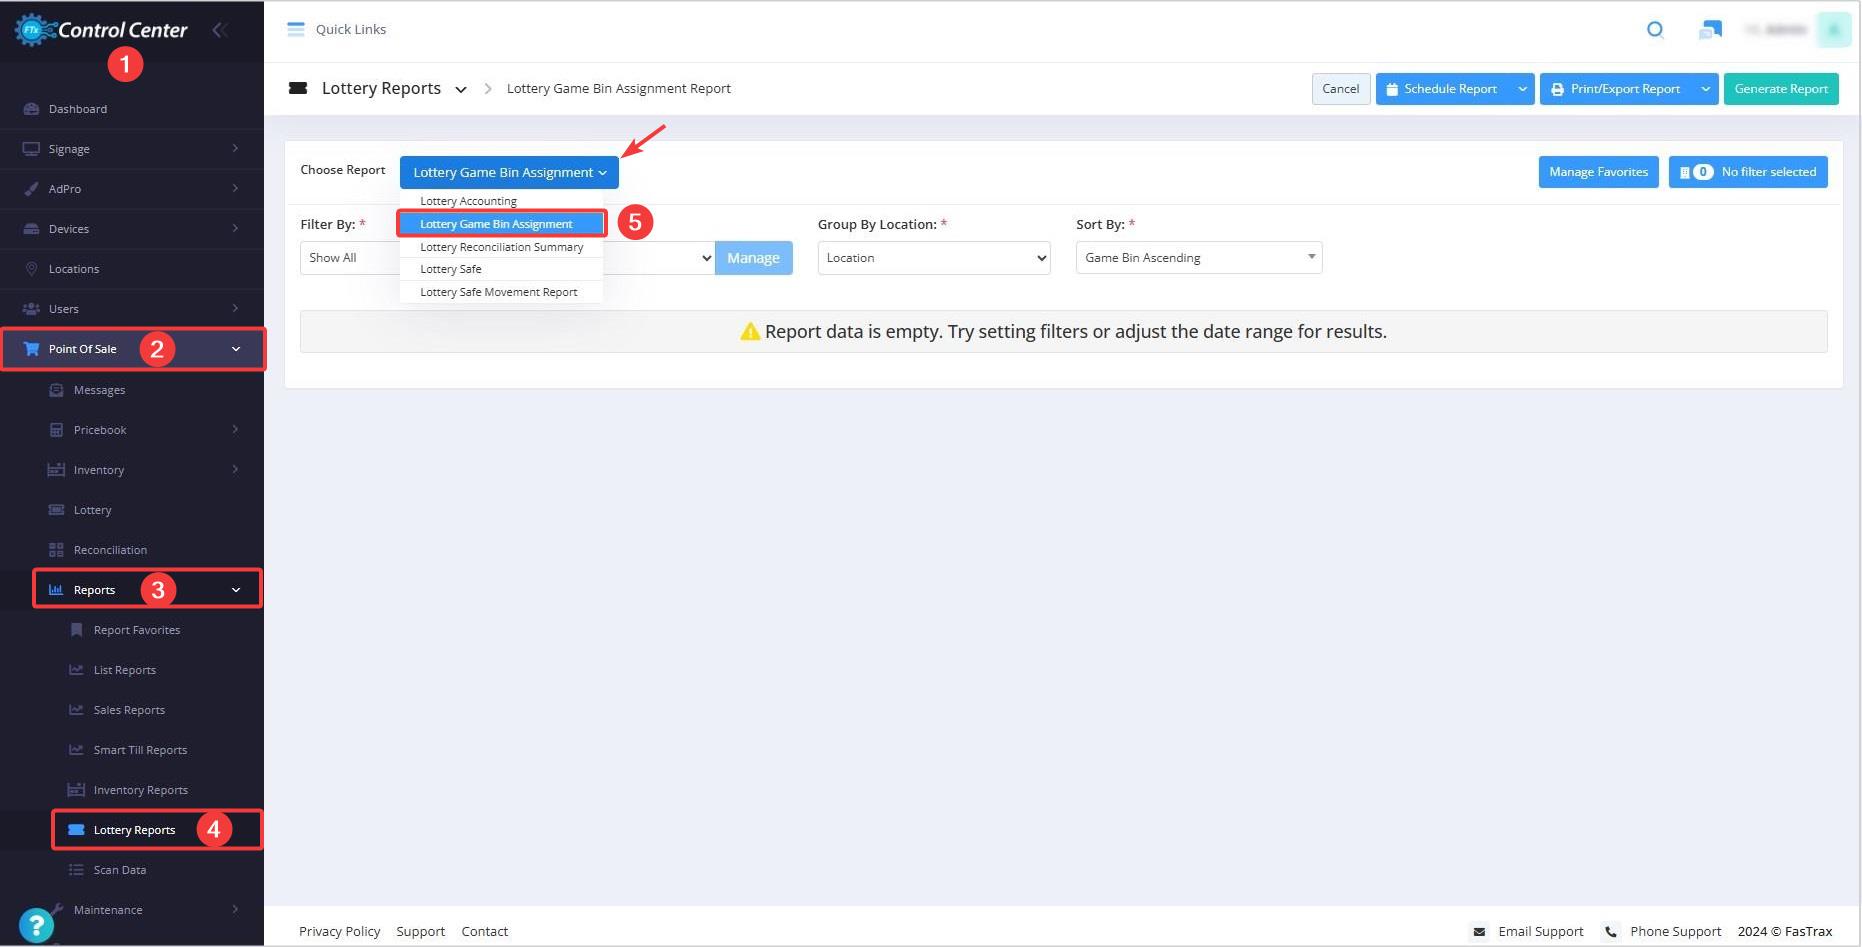The image size is (1862, 947).
Task: Open the Sort By Game Bin Ascending dropdown
Action: 1199,258
